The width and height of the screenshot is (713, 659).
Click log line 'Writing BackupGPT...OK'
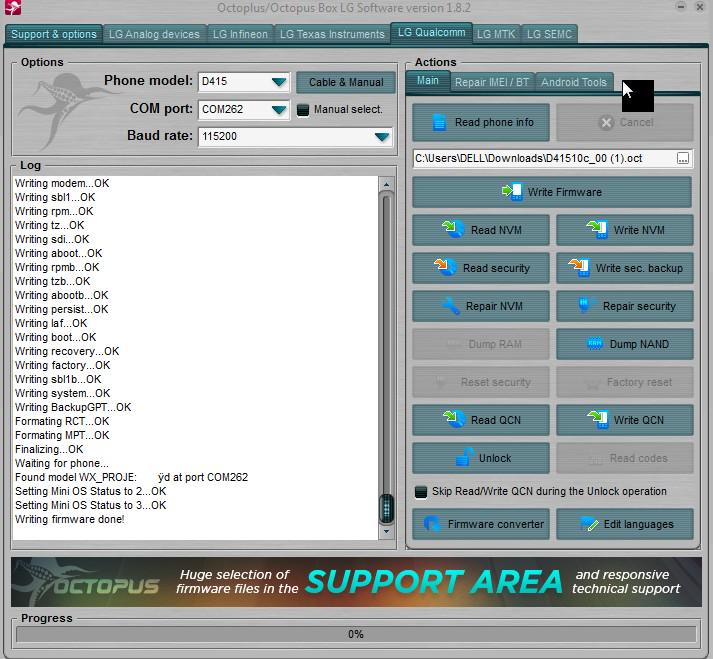[73, 407]
